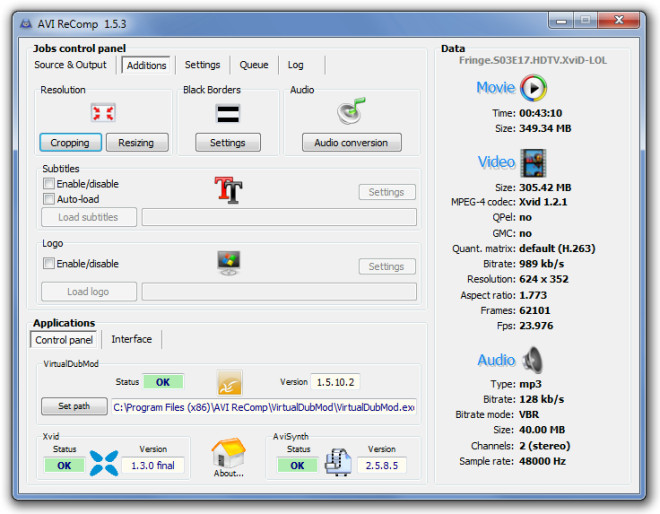Click the Resizing button

[x=137, y=143]
